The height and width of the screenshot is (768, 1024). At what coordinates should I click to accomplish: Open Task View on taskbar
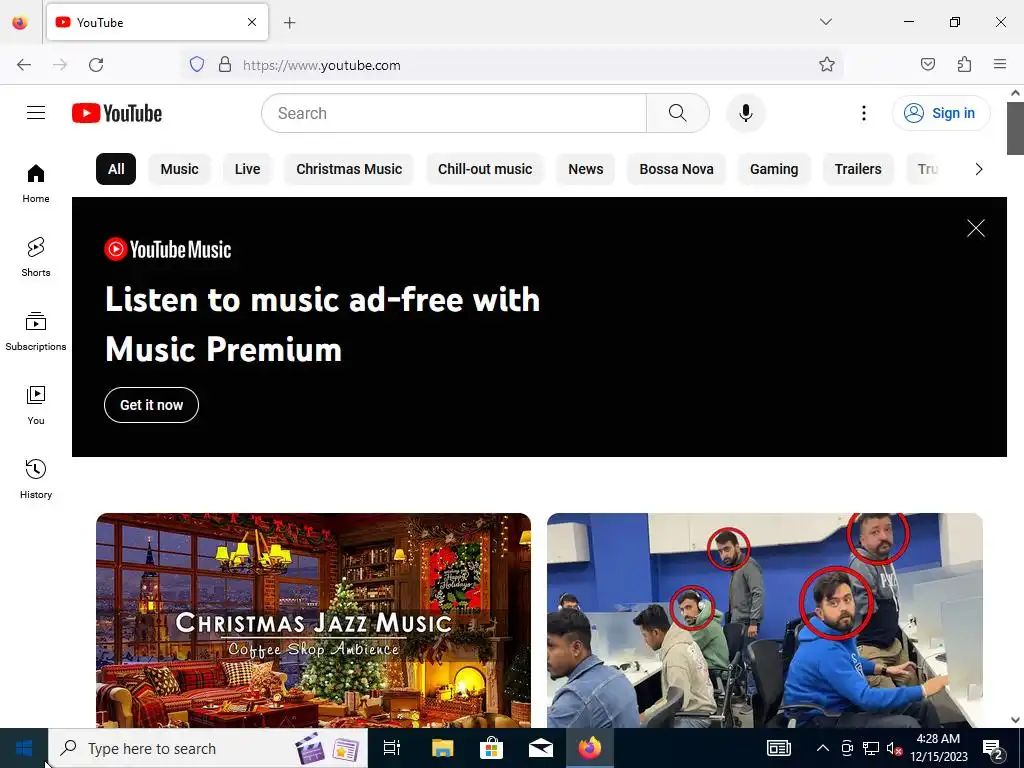point(392,748)
